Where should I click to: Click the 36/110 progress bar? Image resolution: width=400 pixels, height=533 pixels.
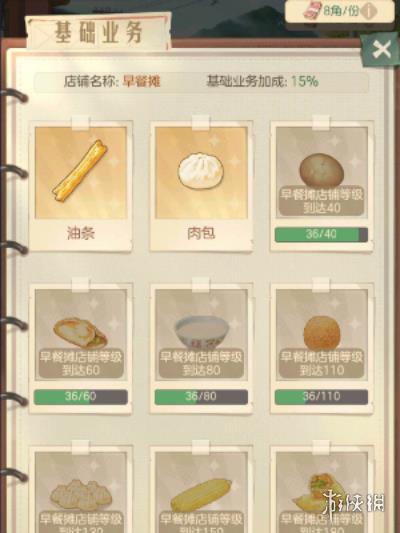[321, 397]
